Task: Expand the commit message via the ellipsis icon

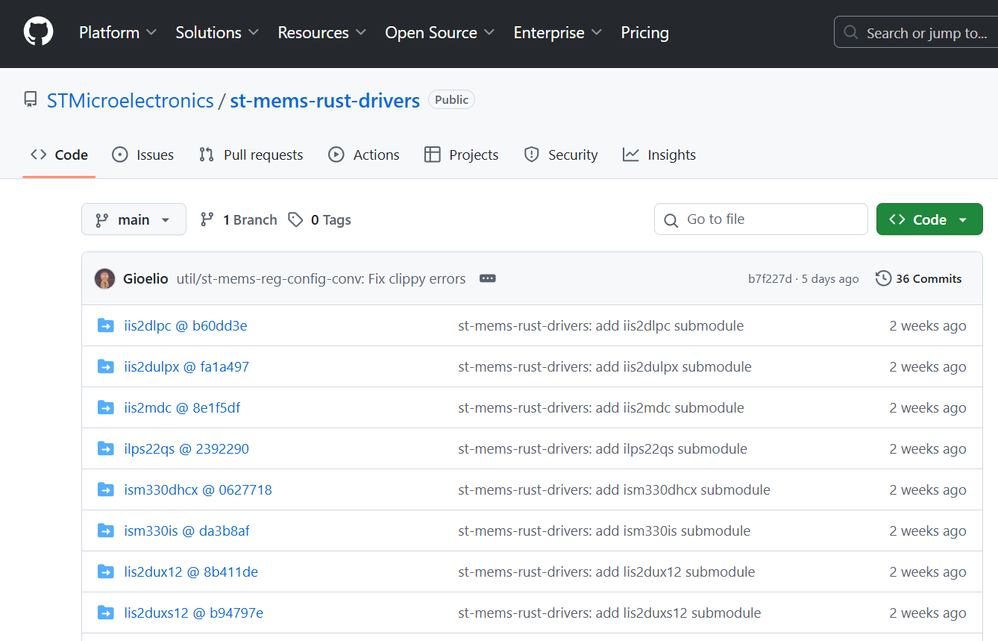Action: click(x=487, y=278)
